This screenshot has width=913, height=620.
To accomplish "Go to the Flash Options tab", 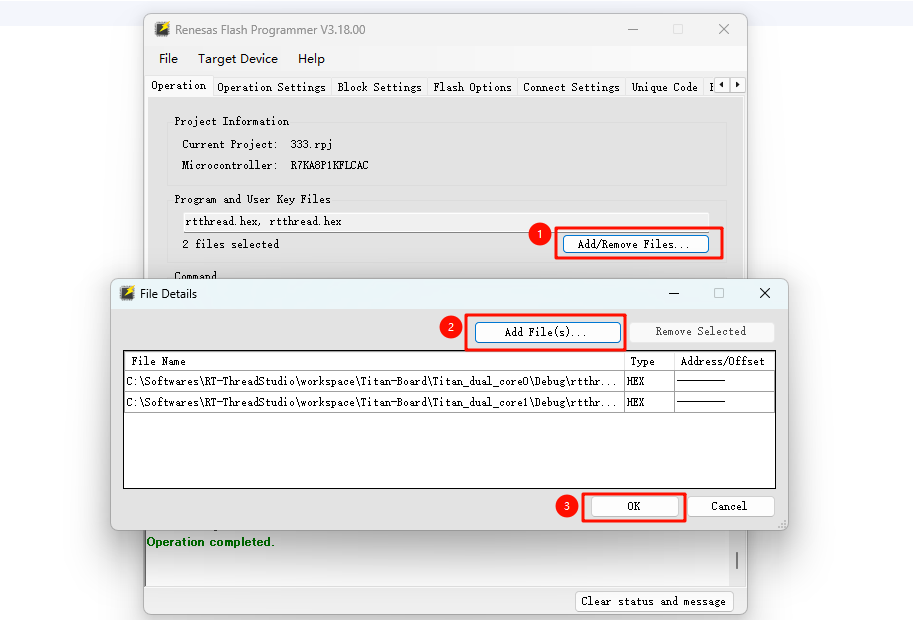I will tap(472, 87).
